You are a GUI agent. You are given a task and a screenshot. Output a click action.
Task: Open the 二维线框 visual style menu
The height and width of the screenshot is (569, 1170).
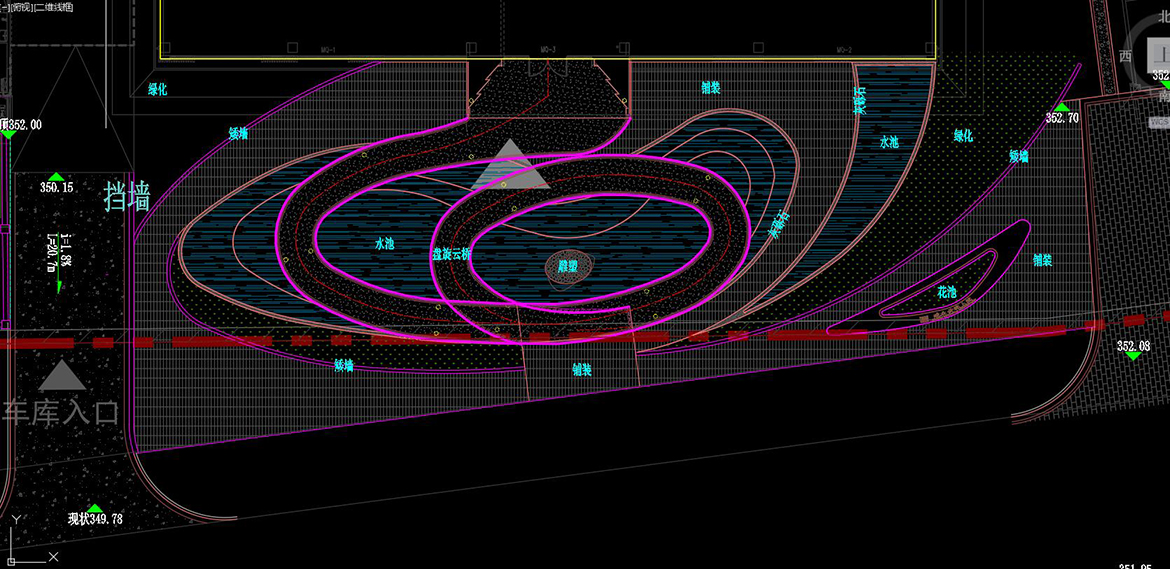coord(52,5)
